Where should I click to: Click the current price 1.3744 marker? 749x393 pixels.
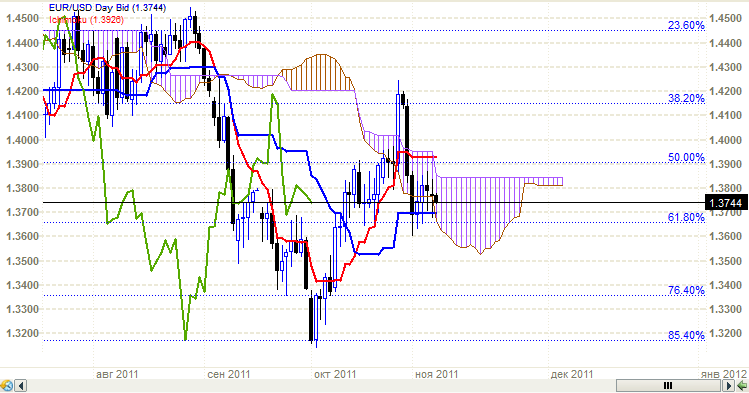pos(726,202)
